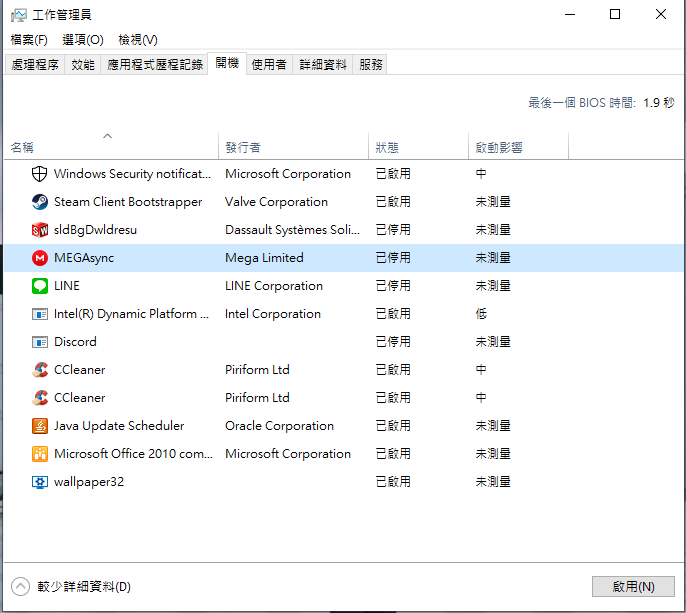
Task: Select the LINE name text
Action: [x=66, y=286]
